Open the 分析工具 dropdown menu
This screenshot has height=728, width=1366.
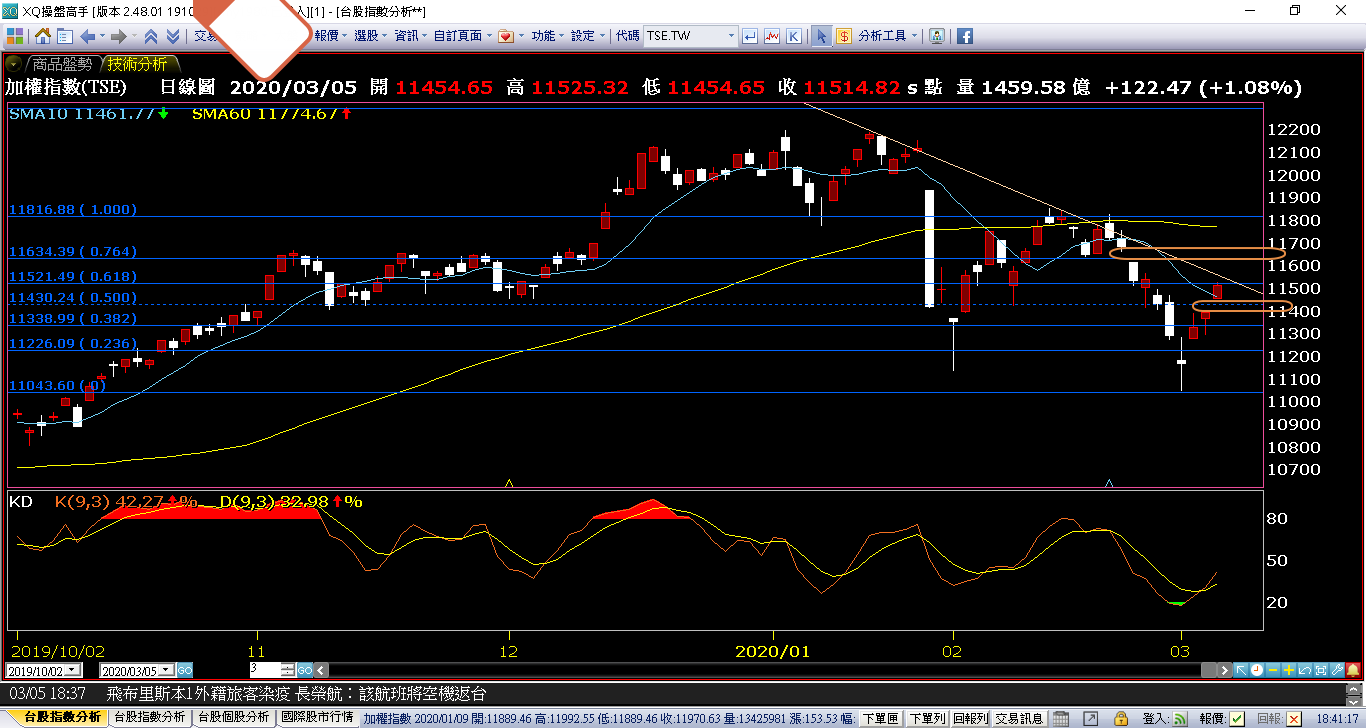(x=887, y=36)
